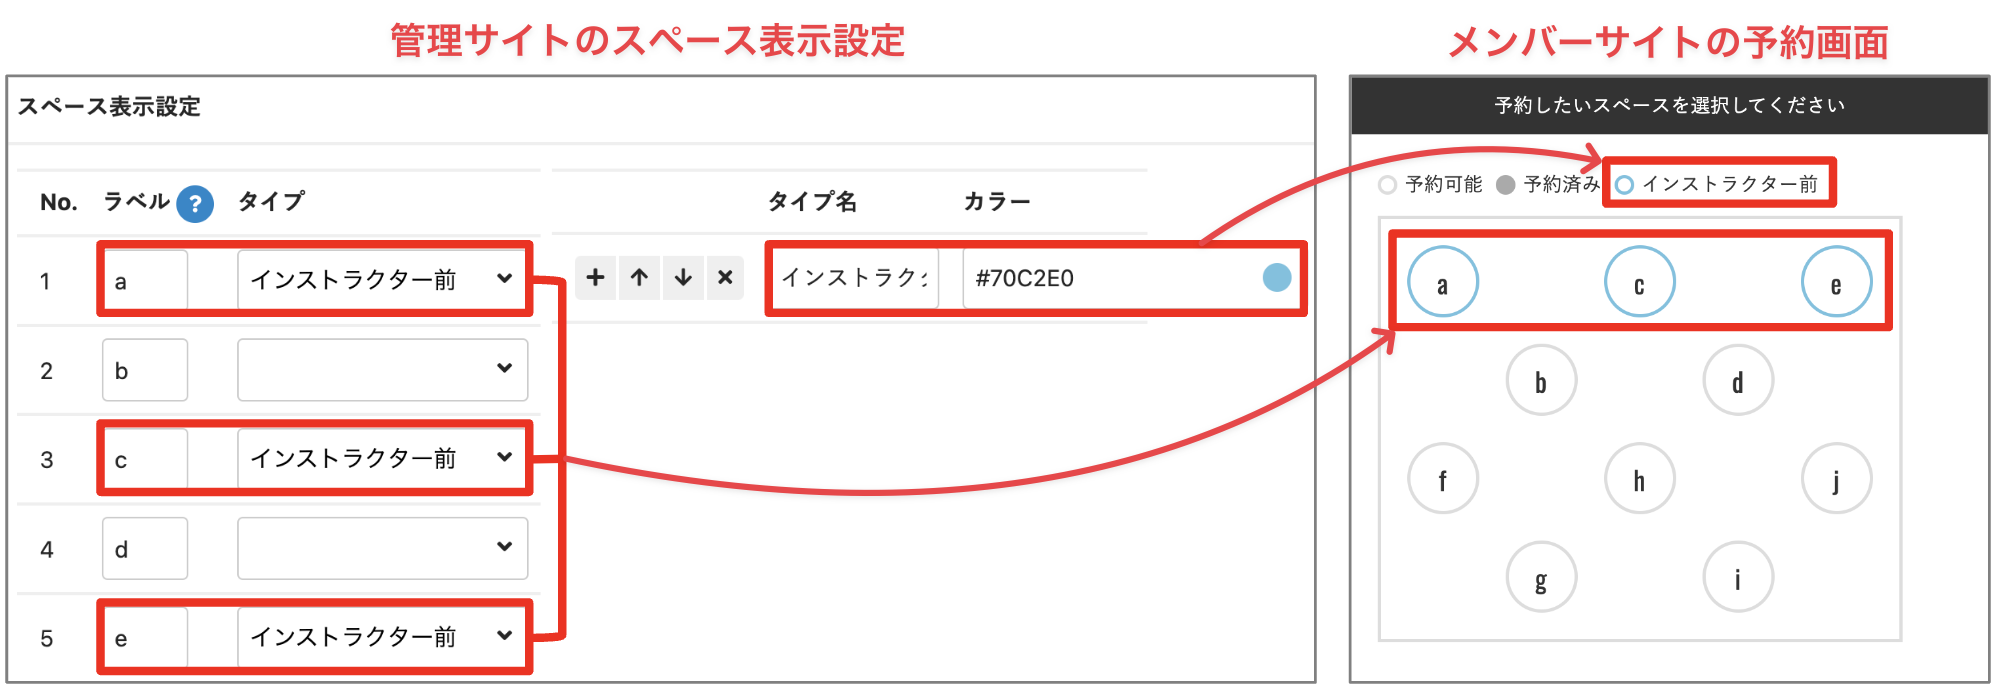This screenshot has width=1992, height=688.
Task: Move row up with up arrow icon
Action: [x=639, y=278]
